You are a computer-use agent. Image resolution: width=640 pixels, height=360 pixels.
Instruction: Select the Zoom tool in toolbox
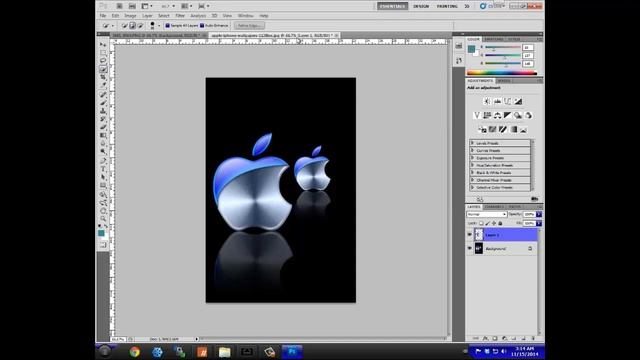click(103, 219)
